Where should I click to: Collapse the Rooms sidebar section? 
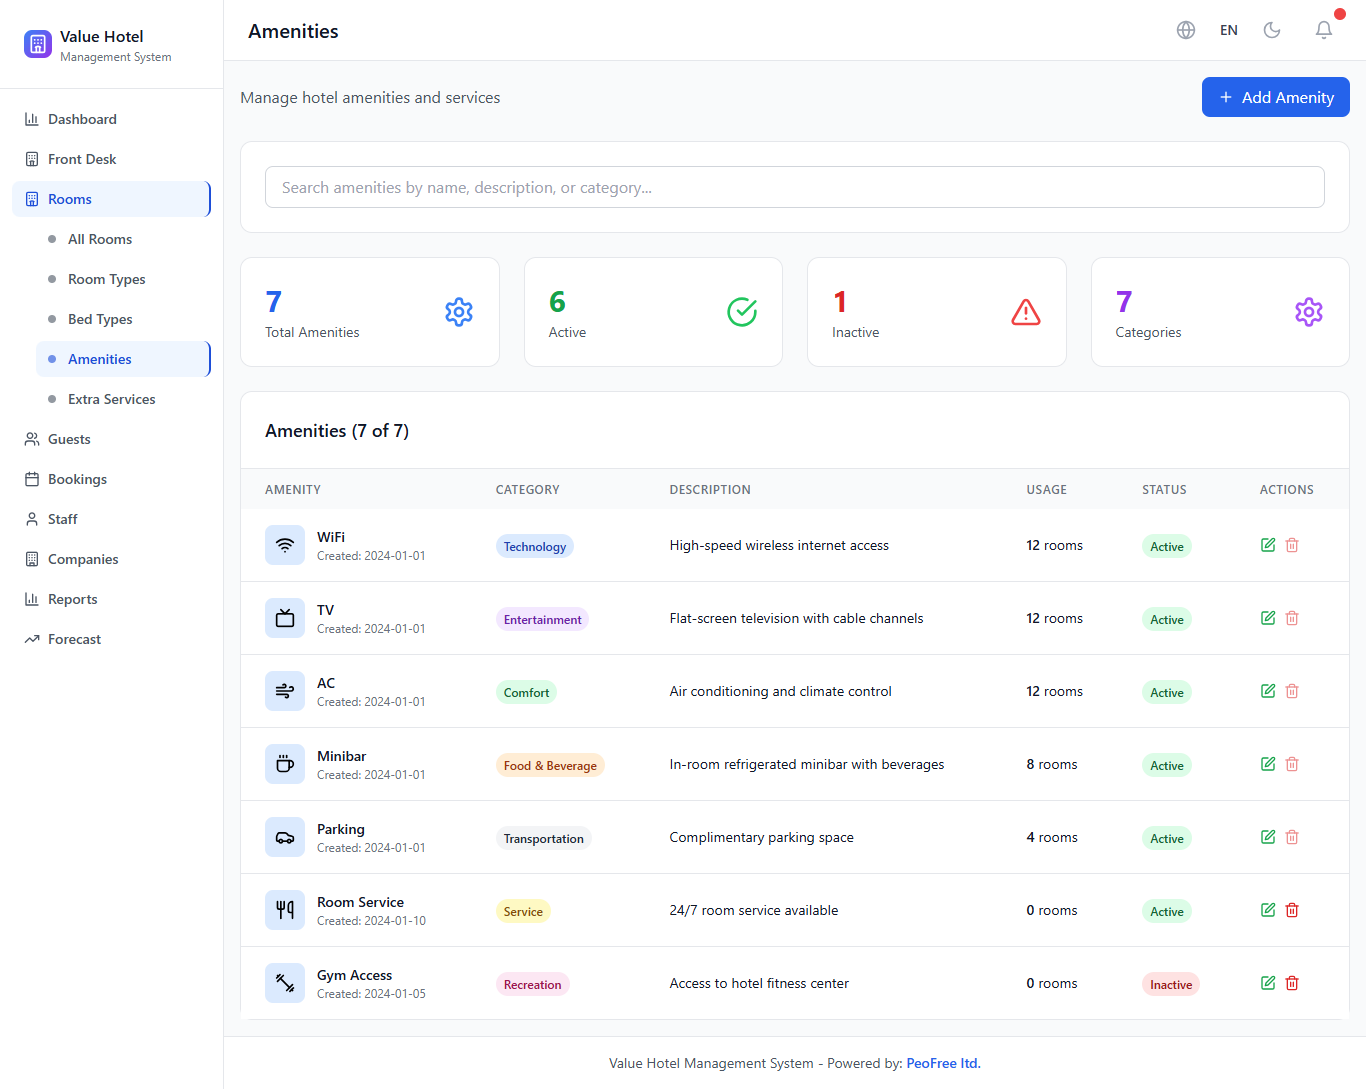pyautogui.click(x=111, y=199)
